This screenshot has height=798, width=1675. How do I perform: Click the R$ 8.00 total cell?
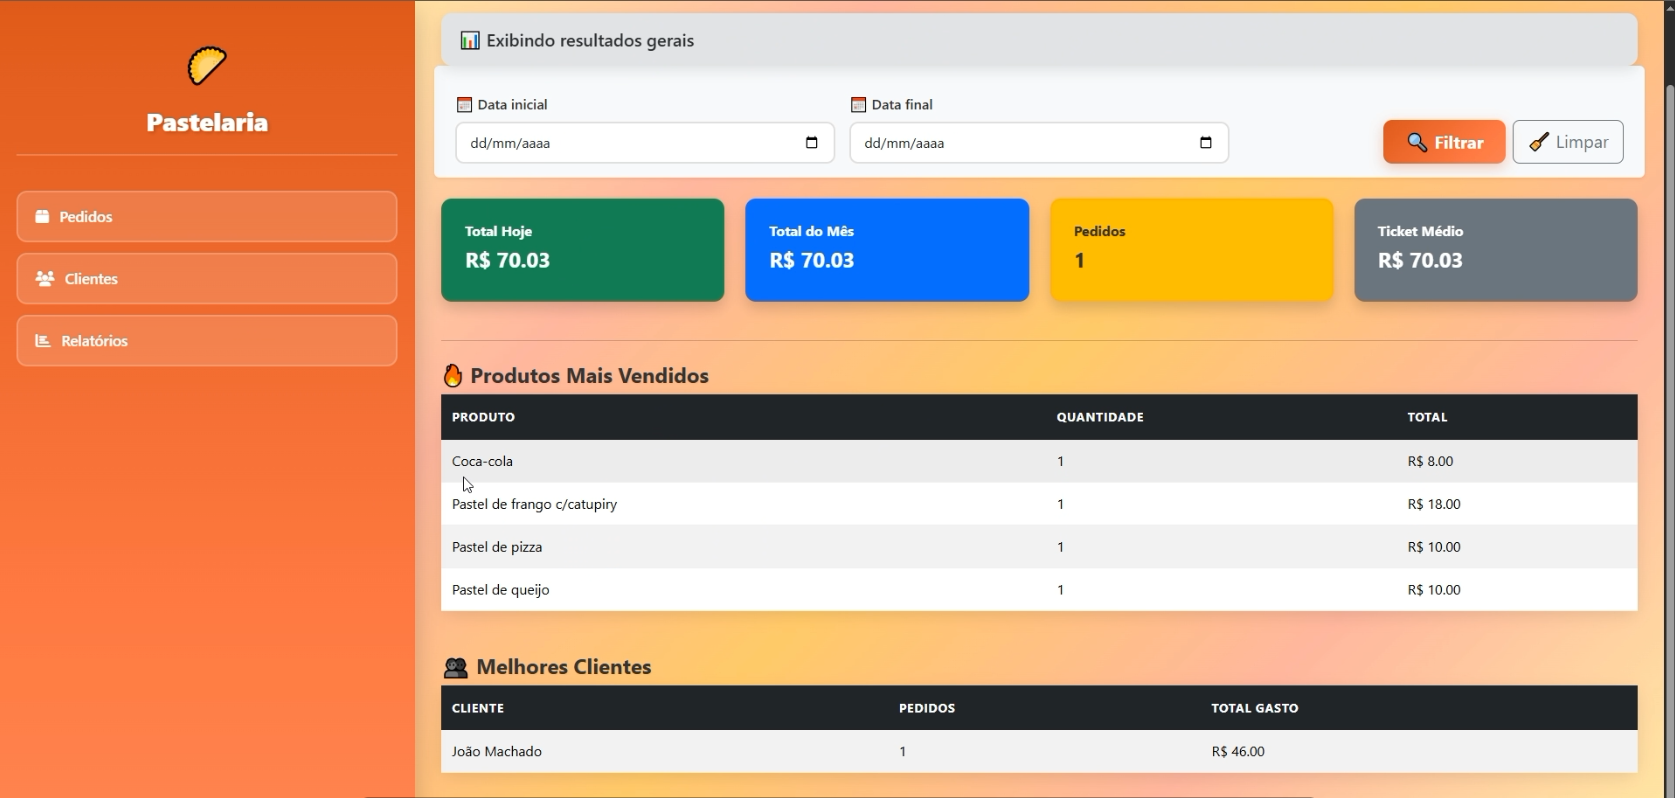coord(1430,461)
